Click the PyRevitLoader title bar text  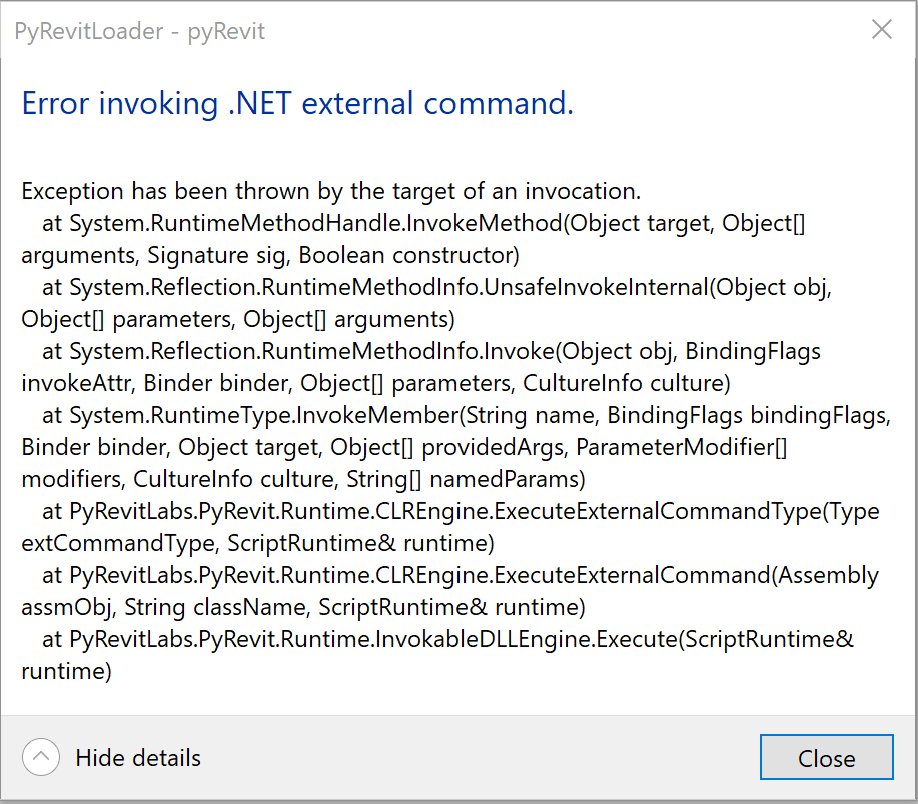point(138,31)
